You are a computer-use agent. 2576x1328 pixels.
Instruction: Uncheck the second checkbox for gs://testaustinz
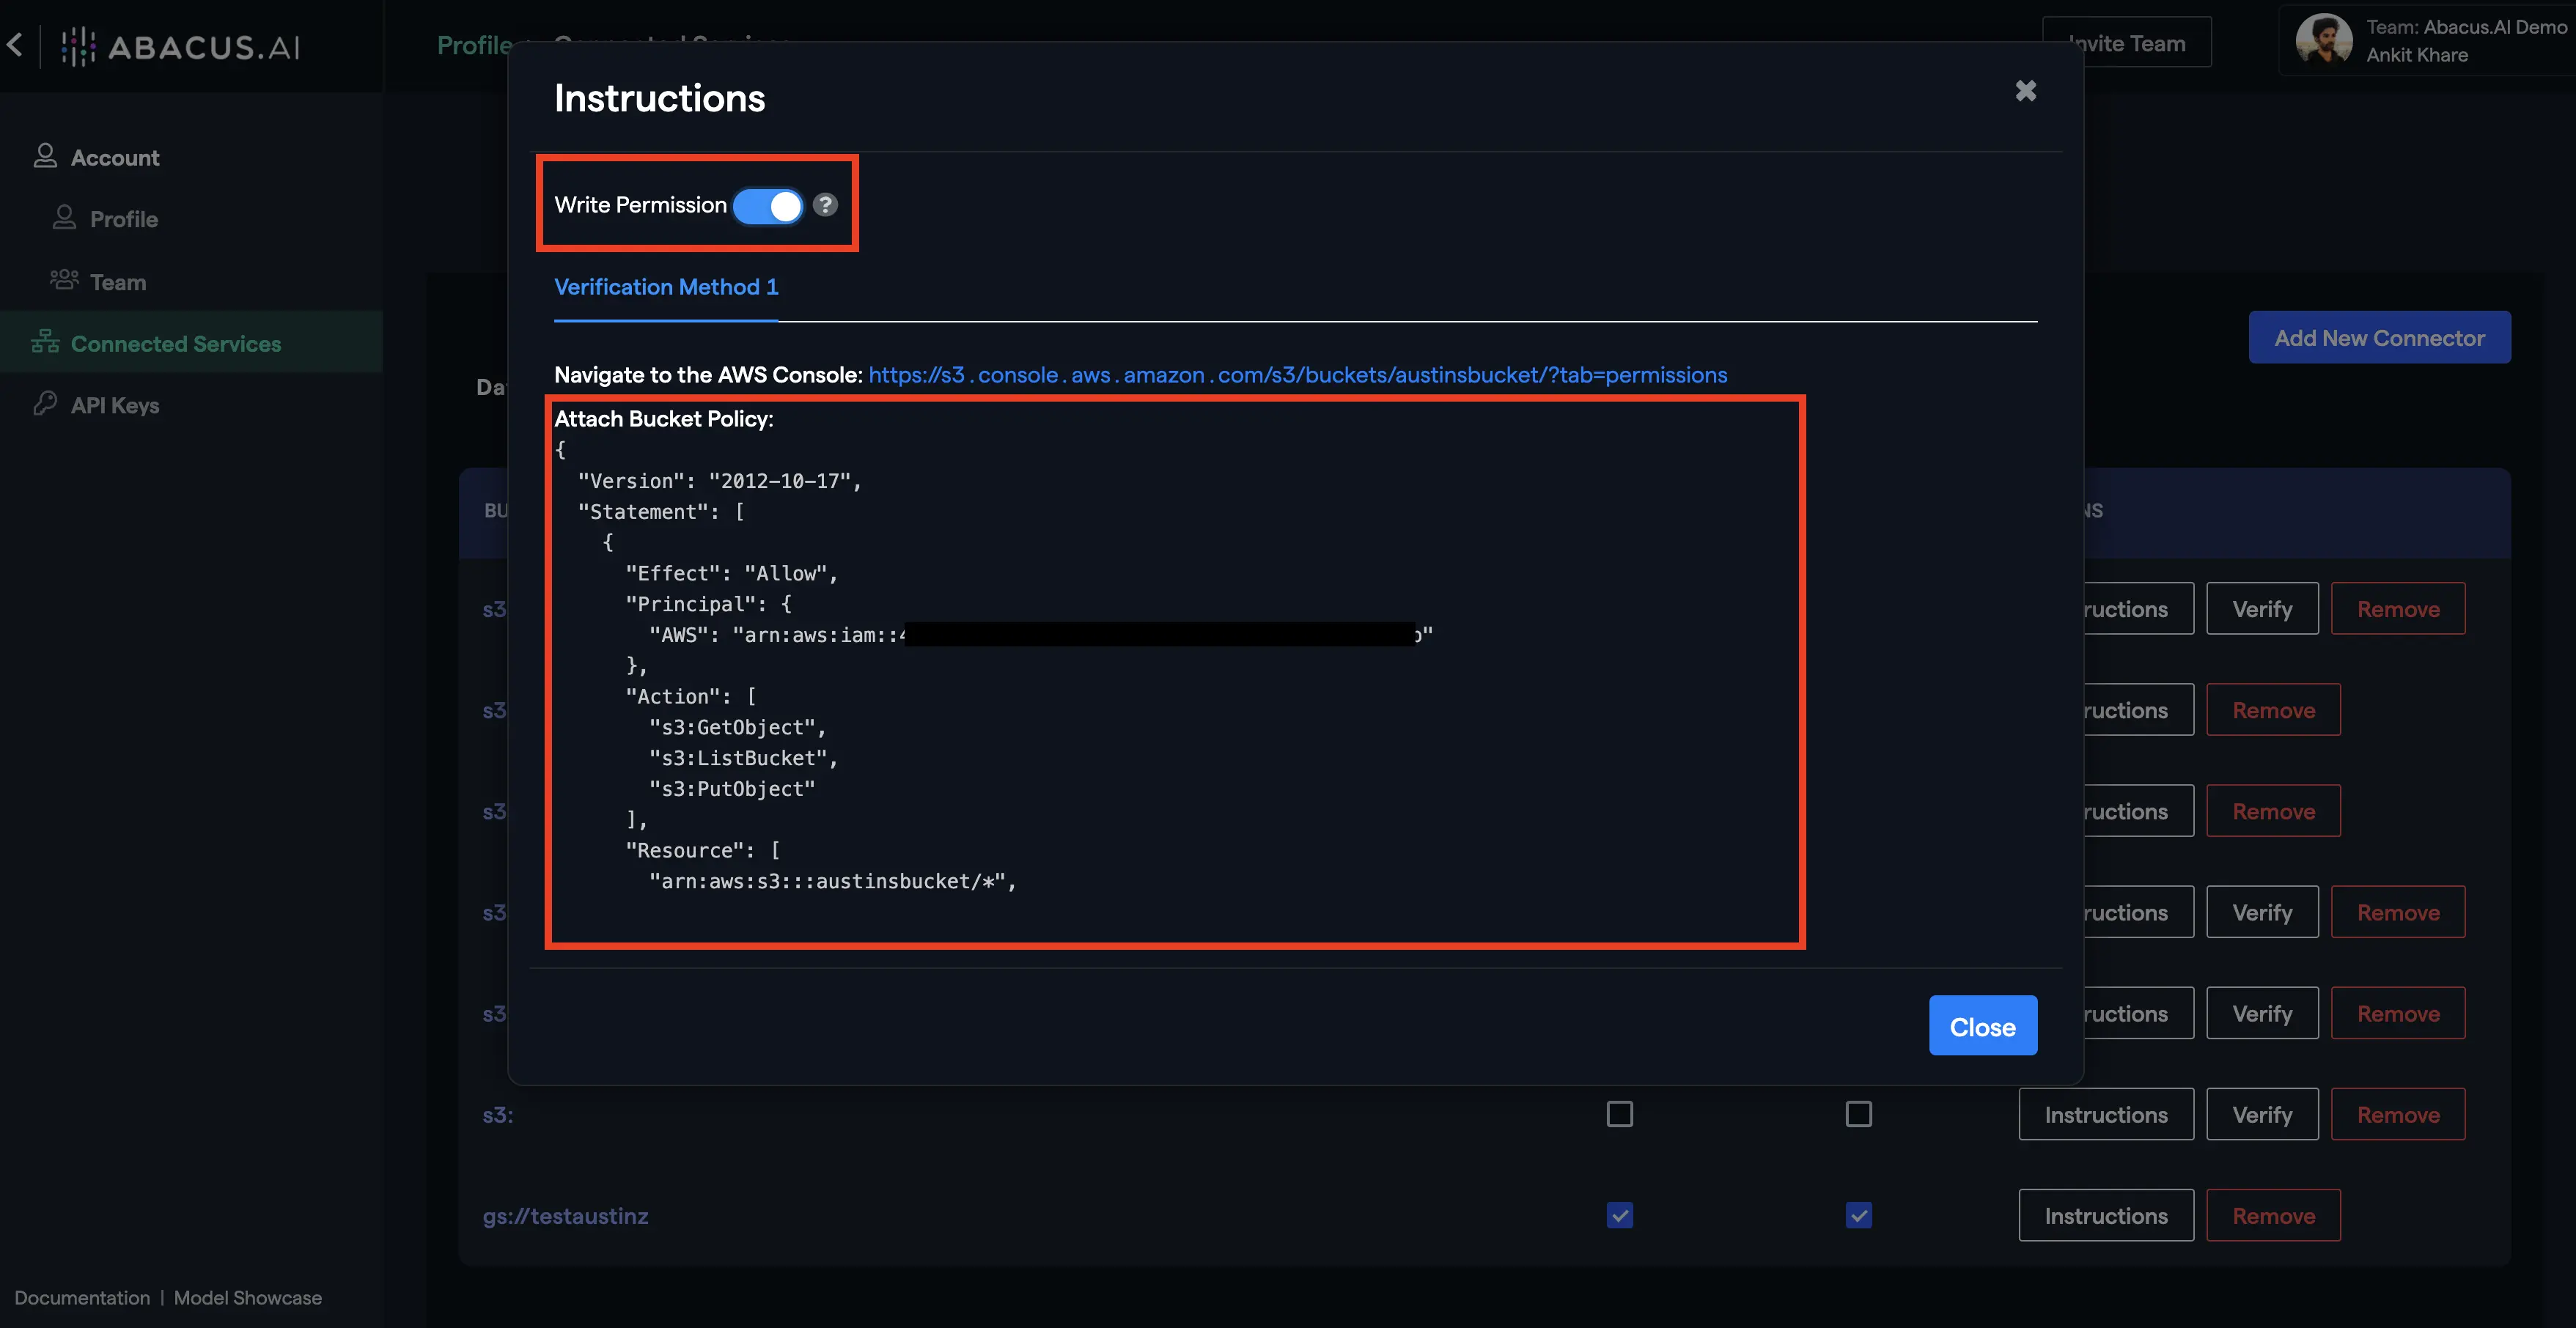click(1858, 1215)
